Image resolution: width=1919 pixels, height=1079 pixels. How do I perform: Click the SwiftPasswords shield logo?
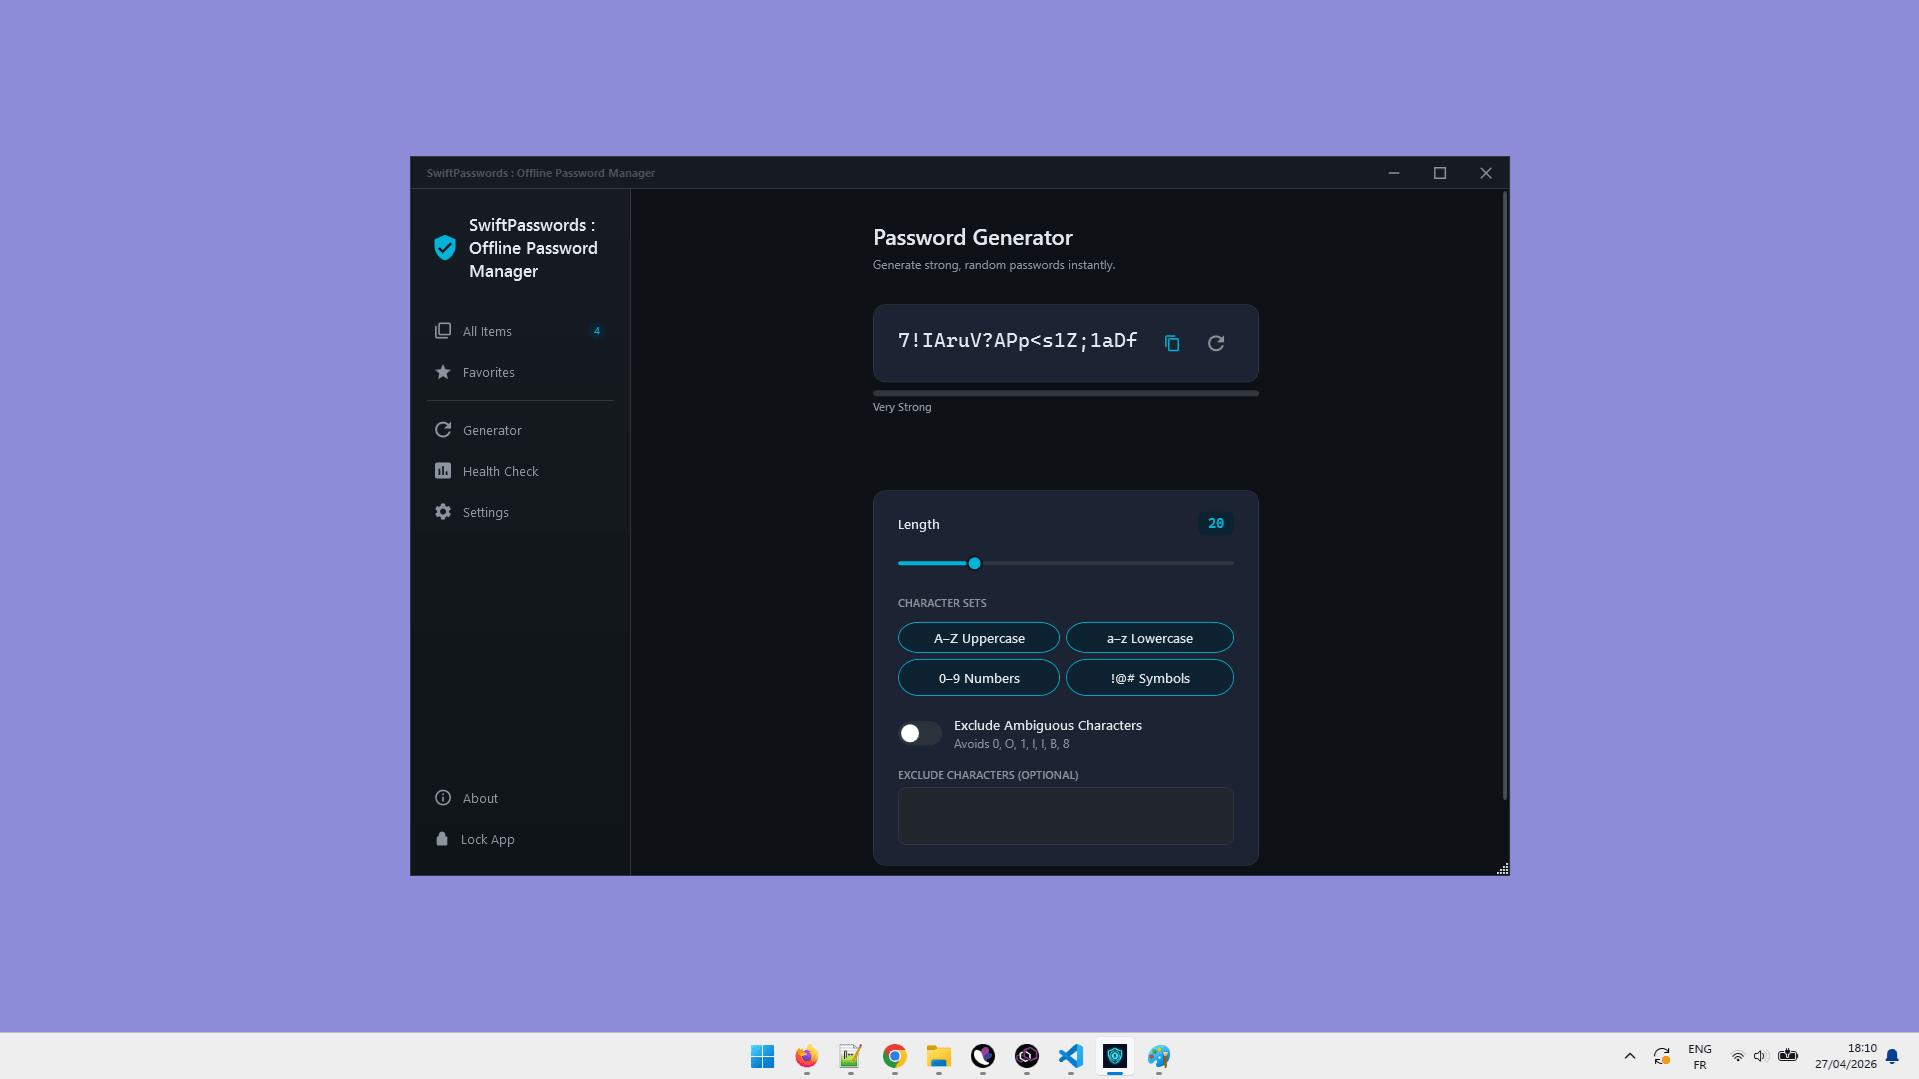pos(445,248)
